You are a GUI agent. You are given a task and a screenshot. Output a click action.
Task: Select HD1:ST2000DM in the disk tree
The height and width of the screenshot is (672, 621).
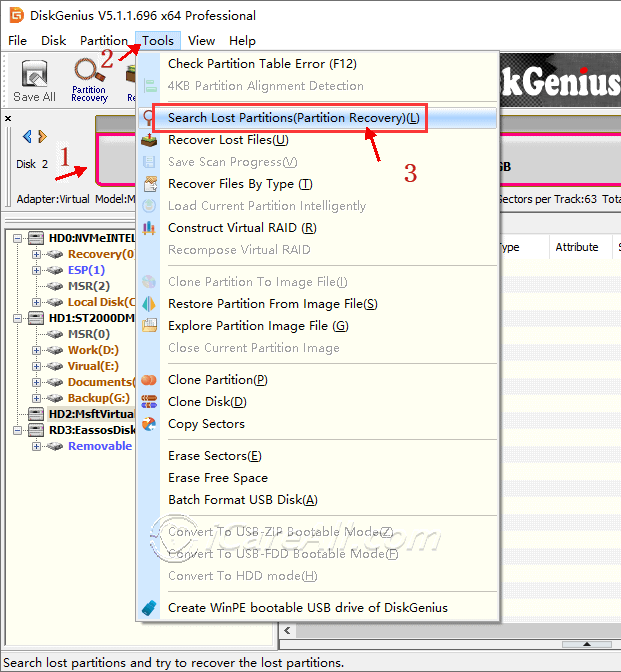(x=92, y=318)
